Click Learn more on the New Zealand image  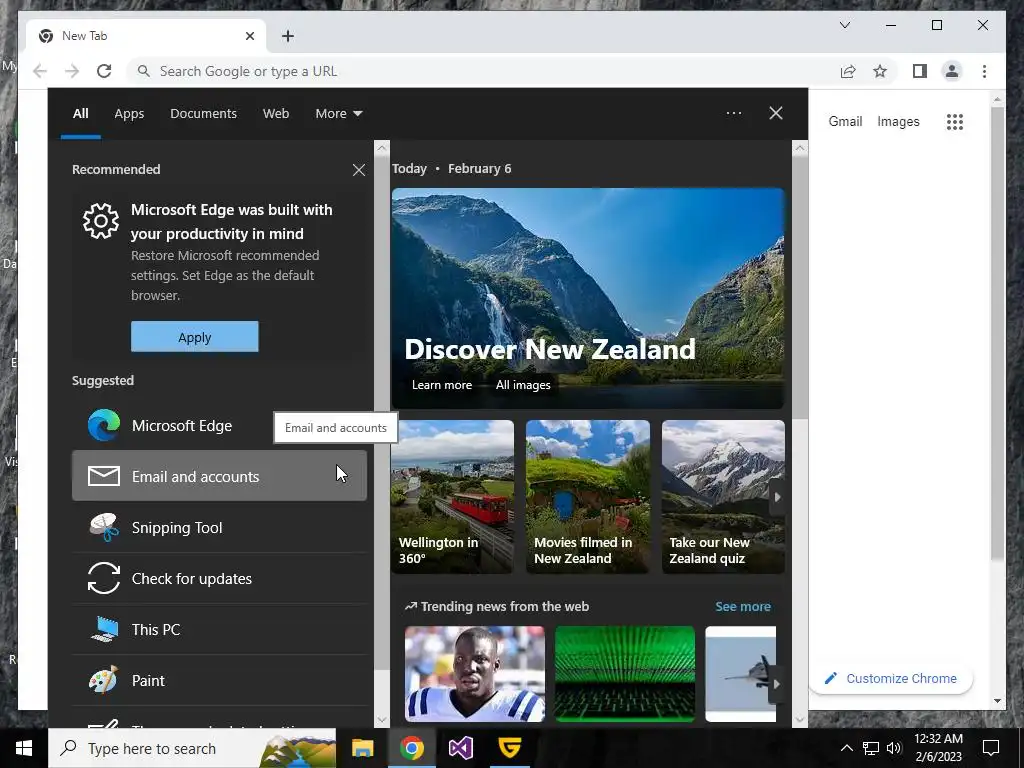coord(441,385)
